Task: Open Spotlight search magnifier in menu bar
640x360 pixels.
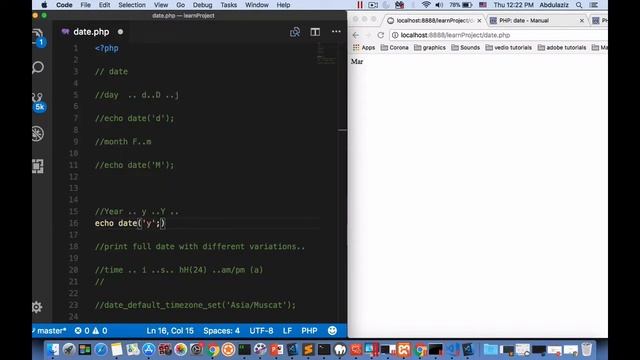Action: coord(579,5)
